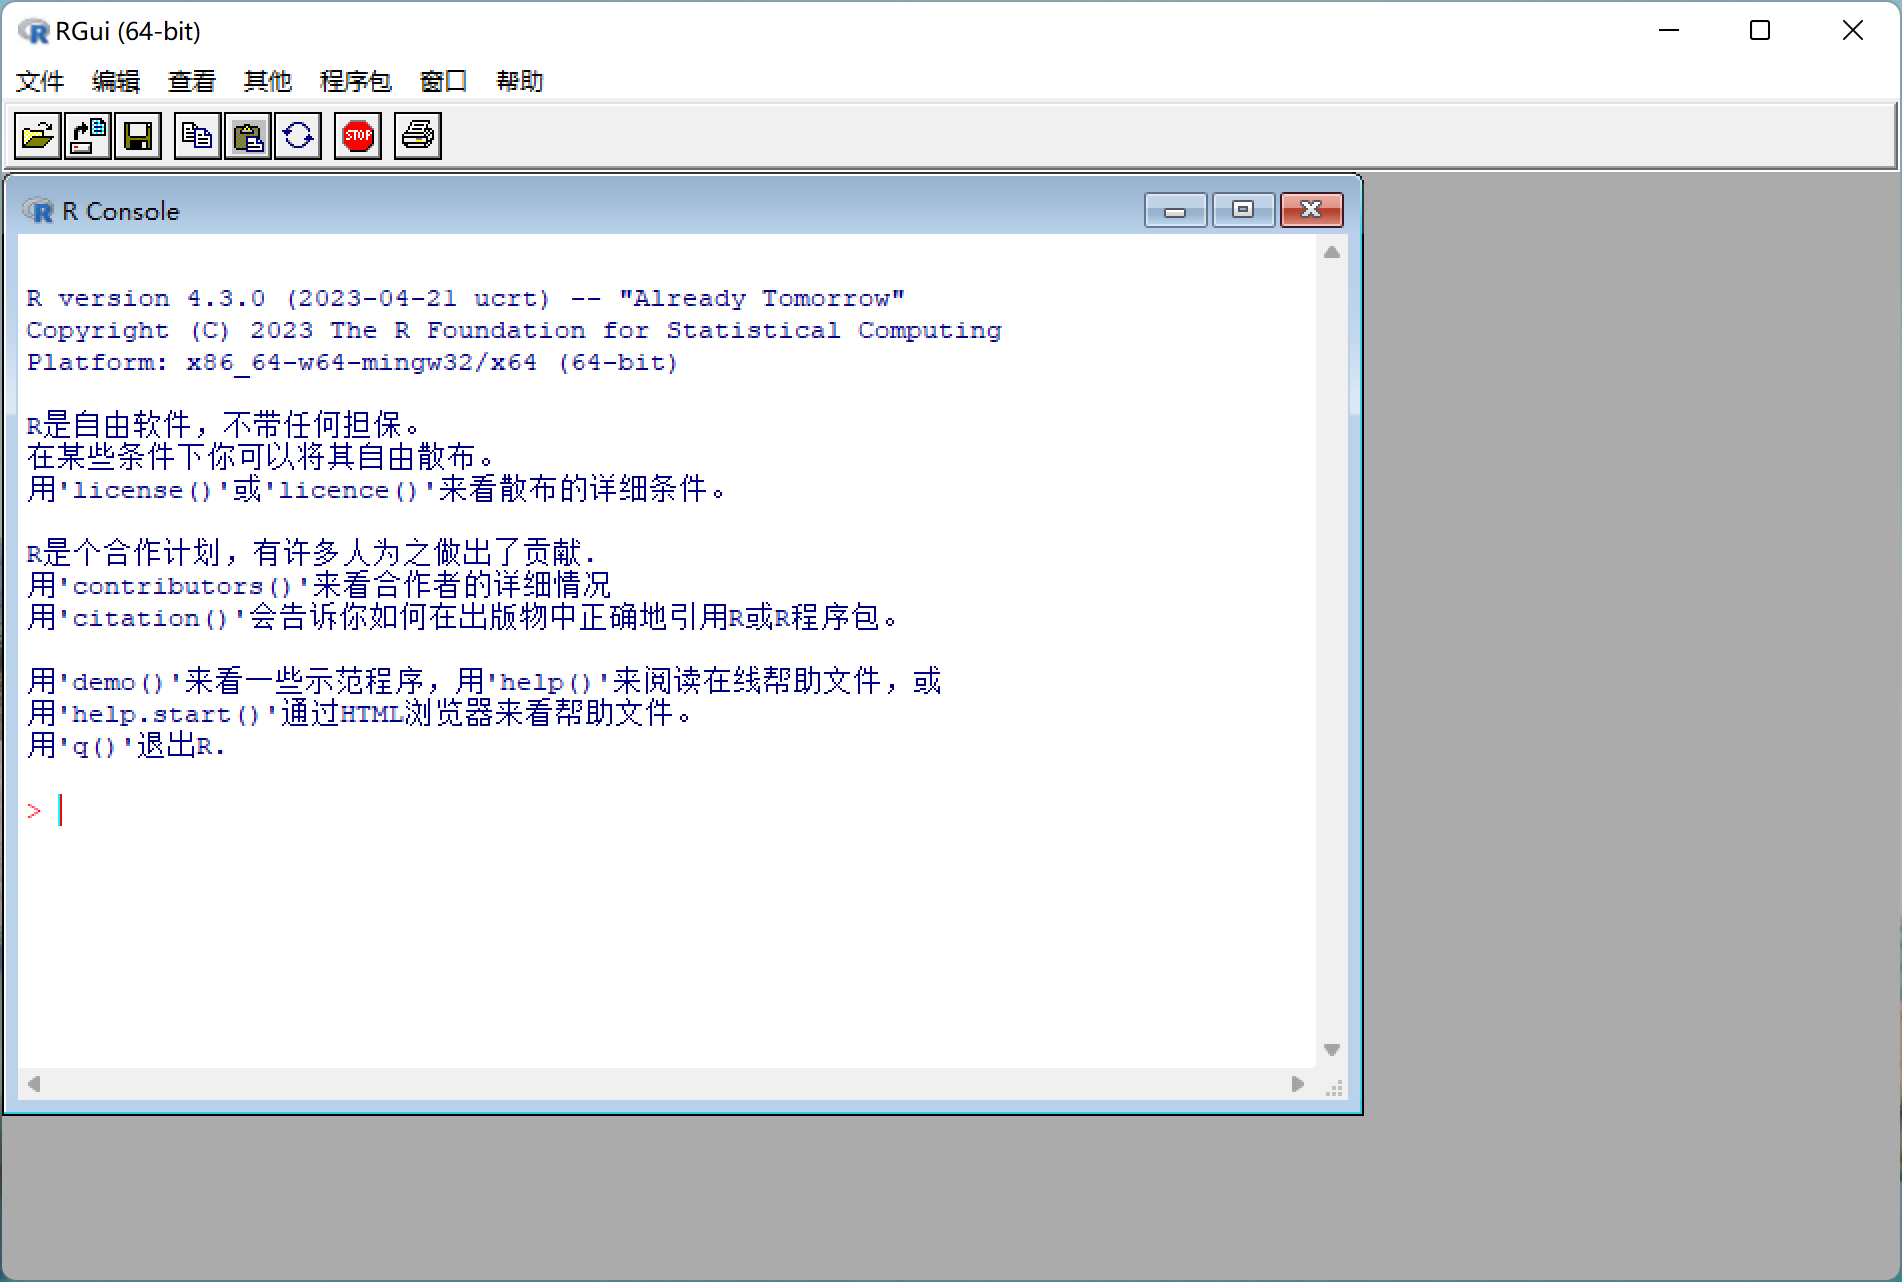Click the 'license()' text in console
Screen dimensions: 1902x1282
(x=143, y=490)
